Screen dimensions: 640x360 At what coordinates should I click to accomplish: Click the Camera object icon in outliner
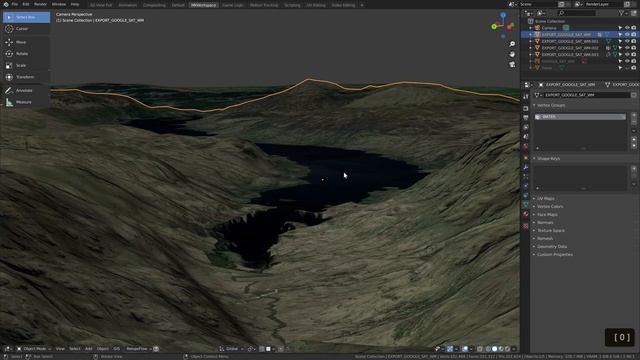coord(537,28)
